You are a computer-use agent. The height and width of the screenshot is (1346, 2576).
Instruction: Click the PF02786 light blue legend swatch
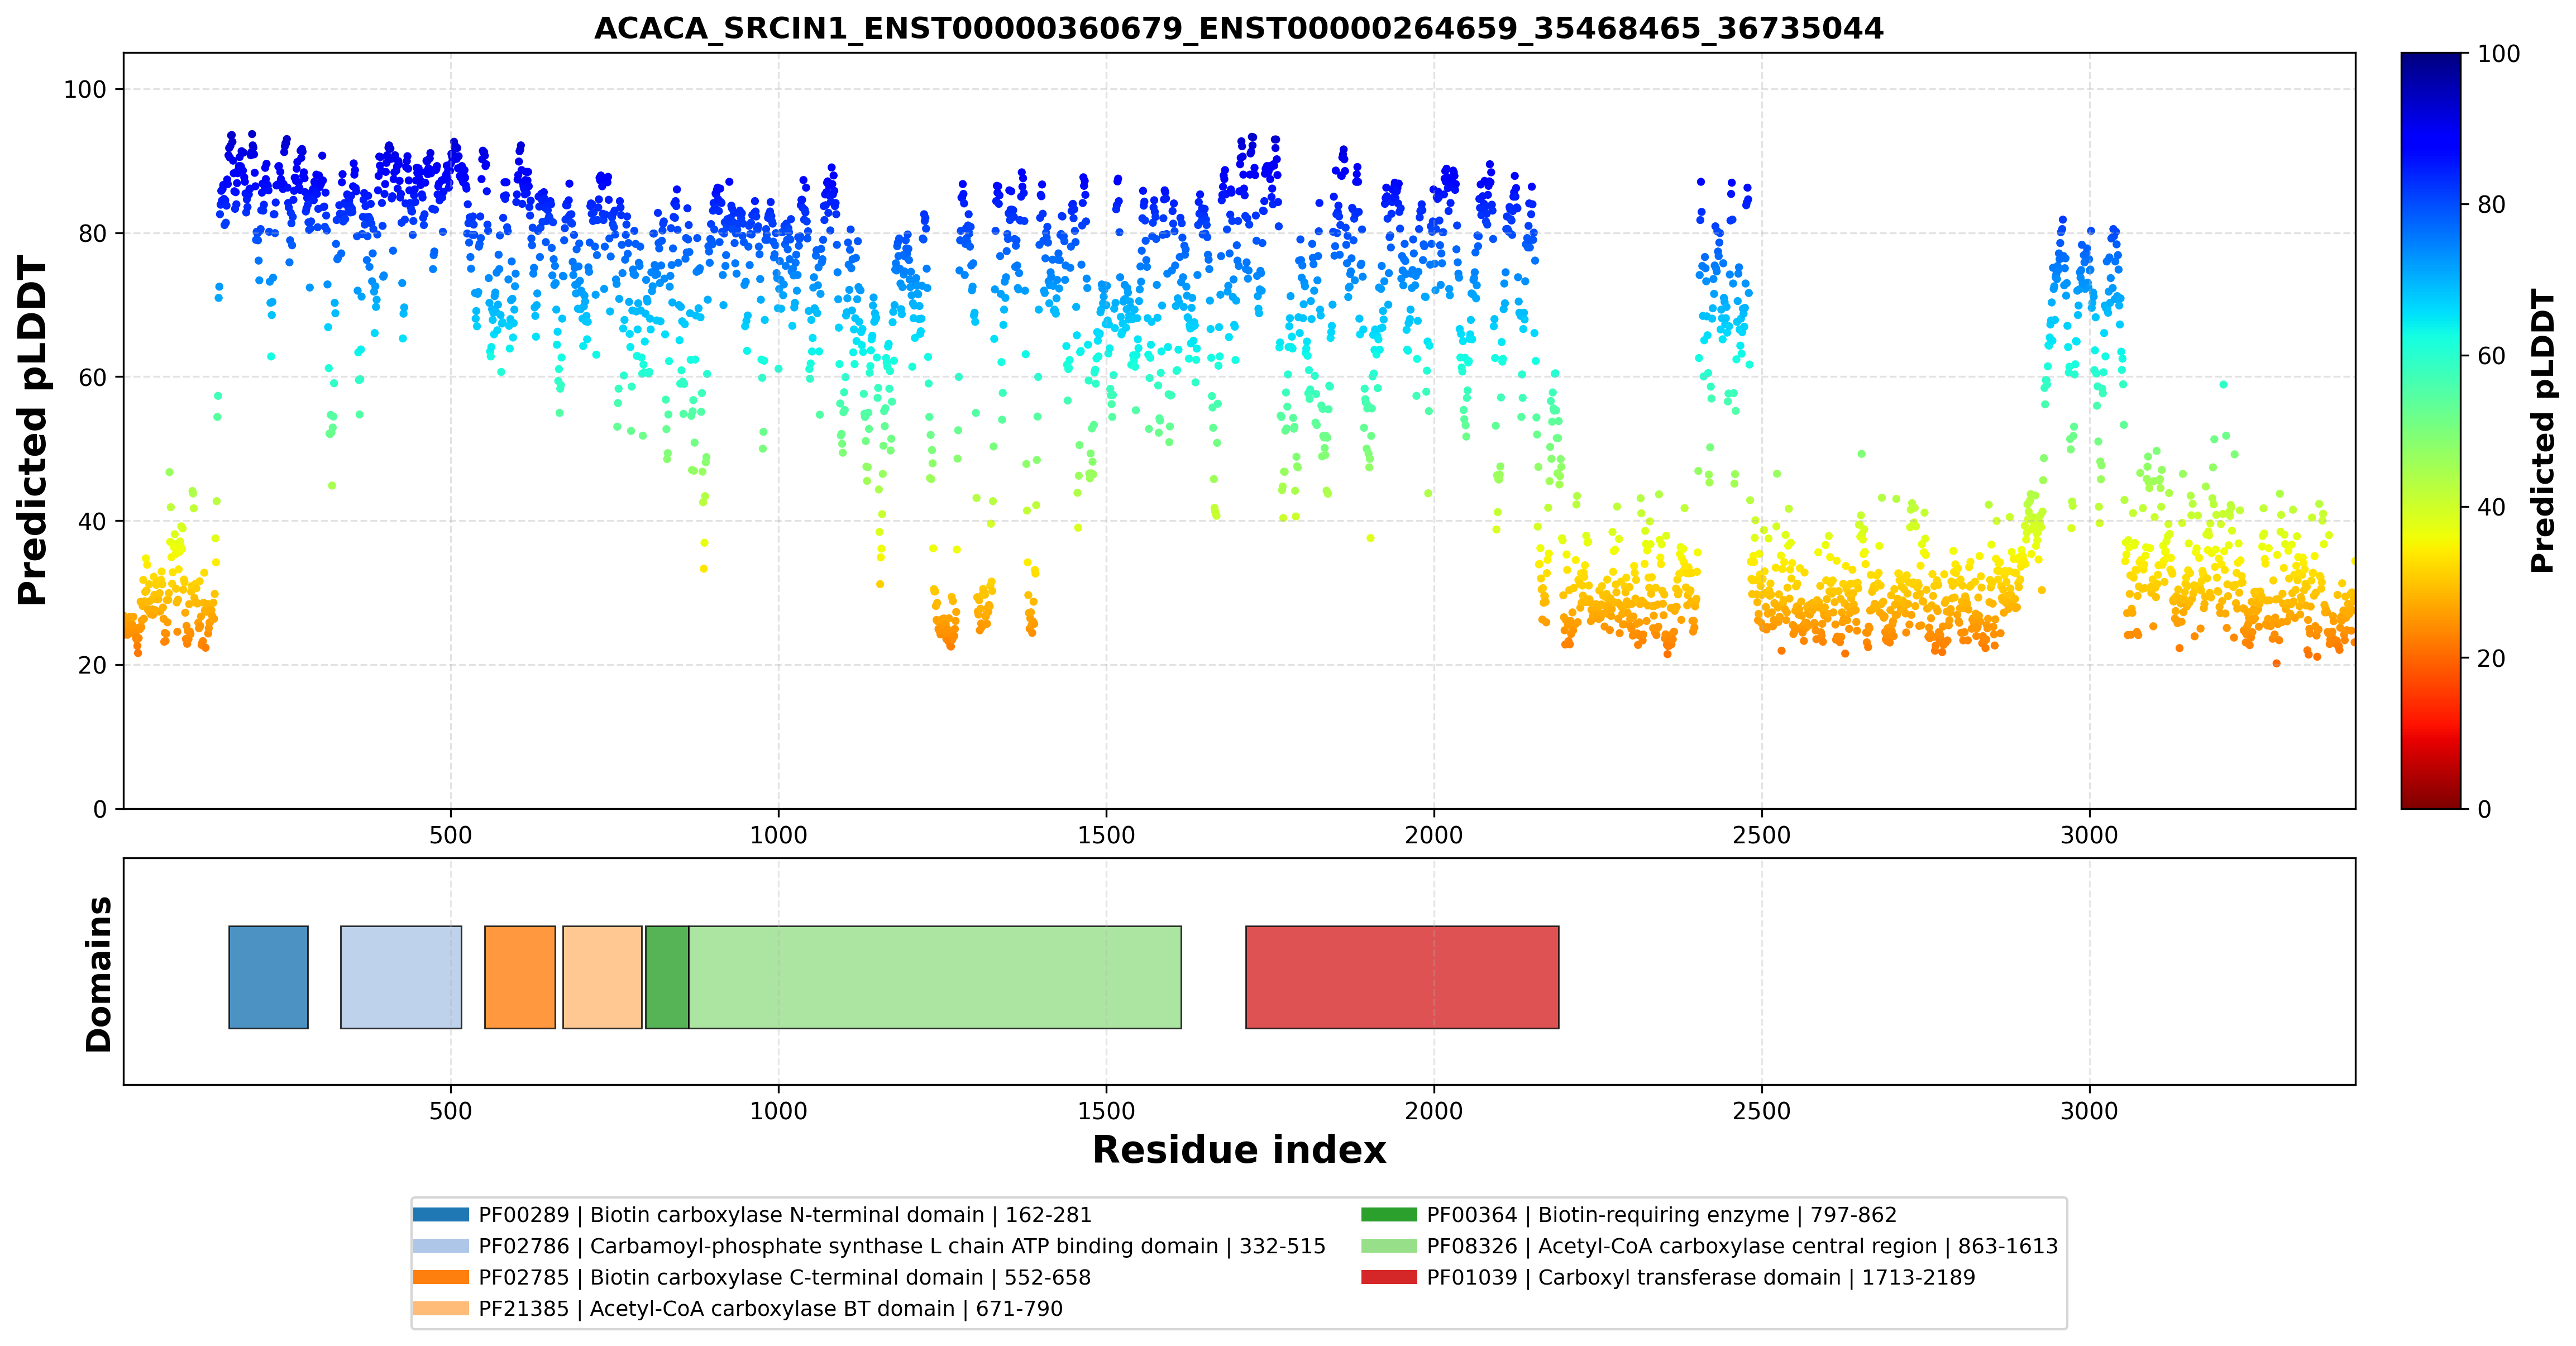[441, 1246]
